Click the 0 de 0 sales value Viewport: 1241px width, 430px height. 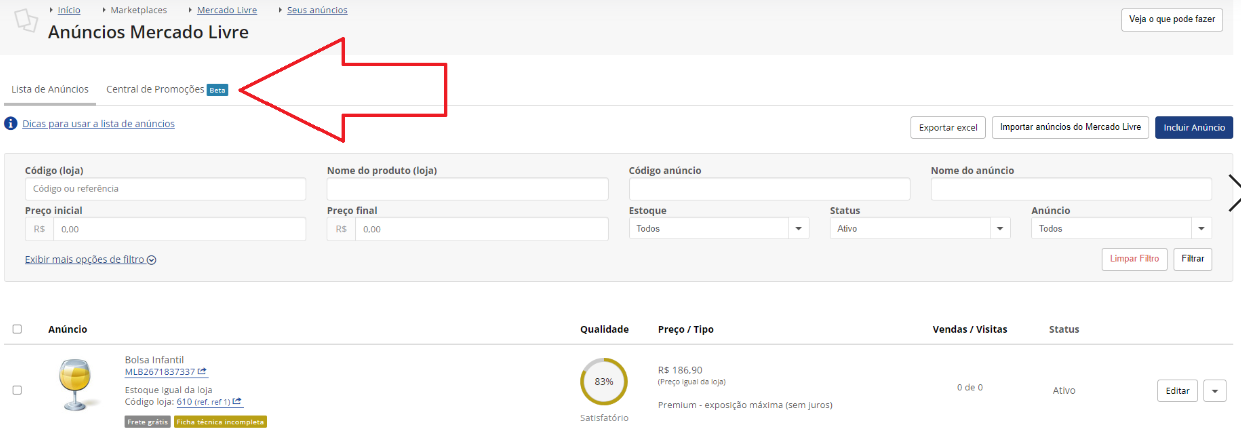(x=970, y=387)
